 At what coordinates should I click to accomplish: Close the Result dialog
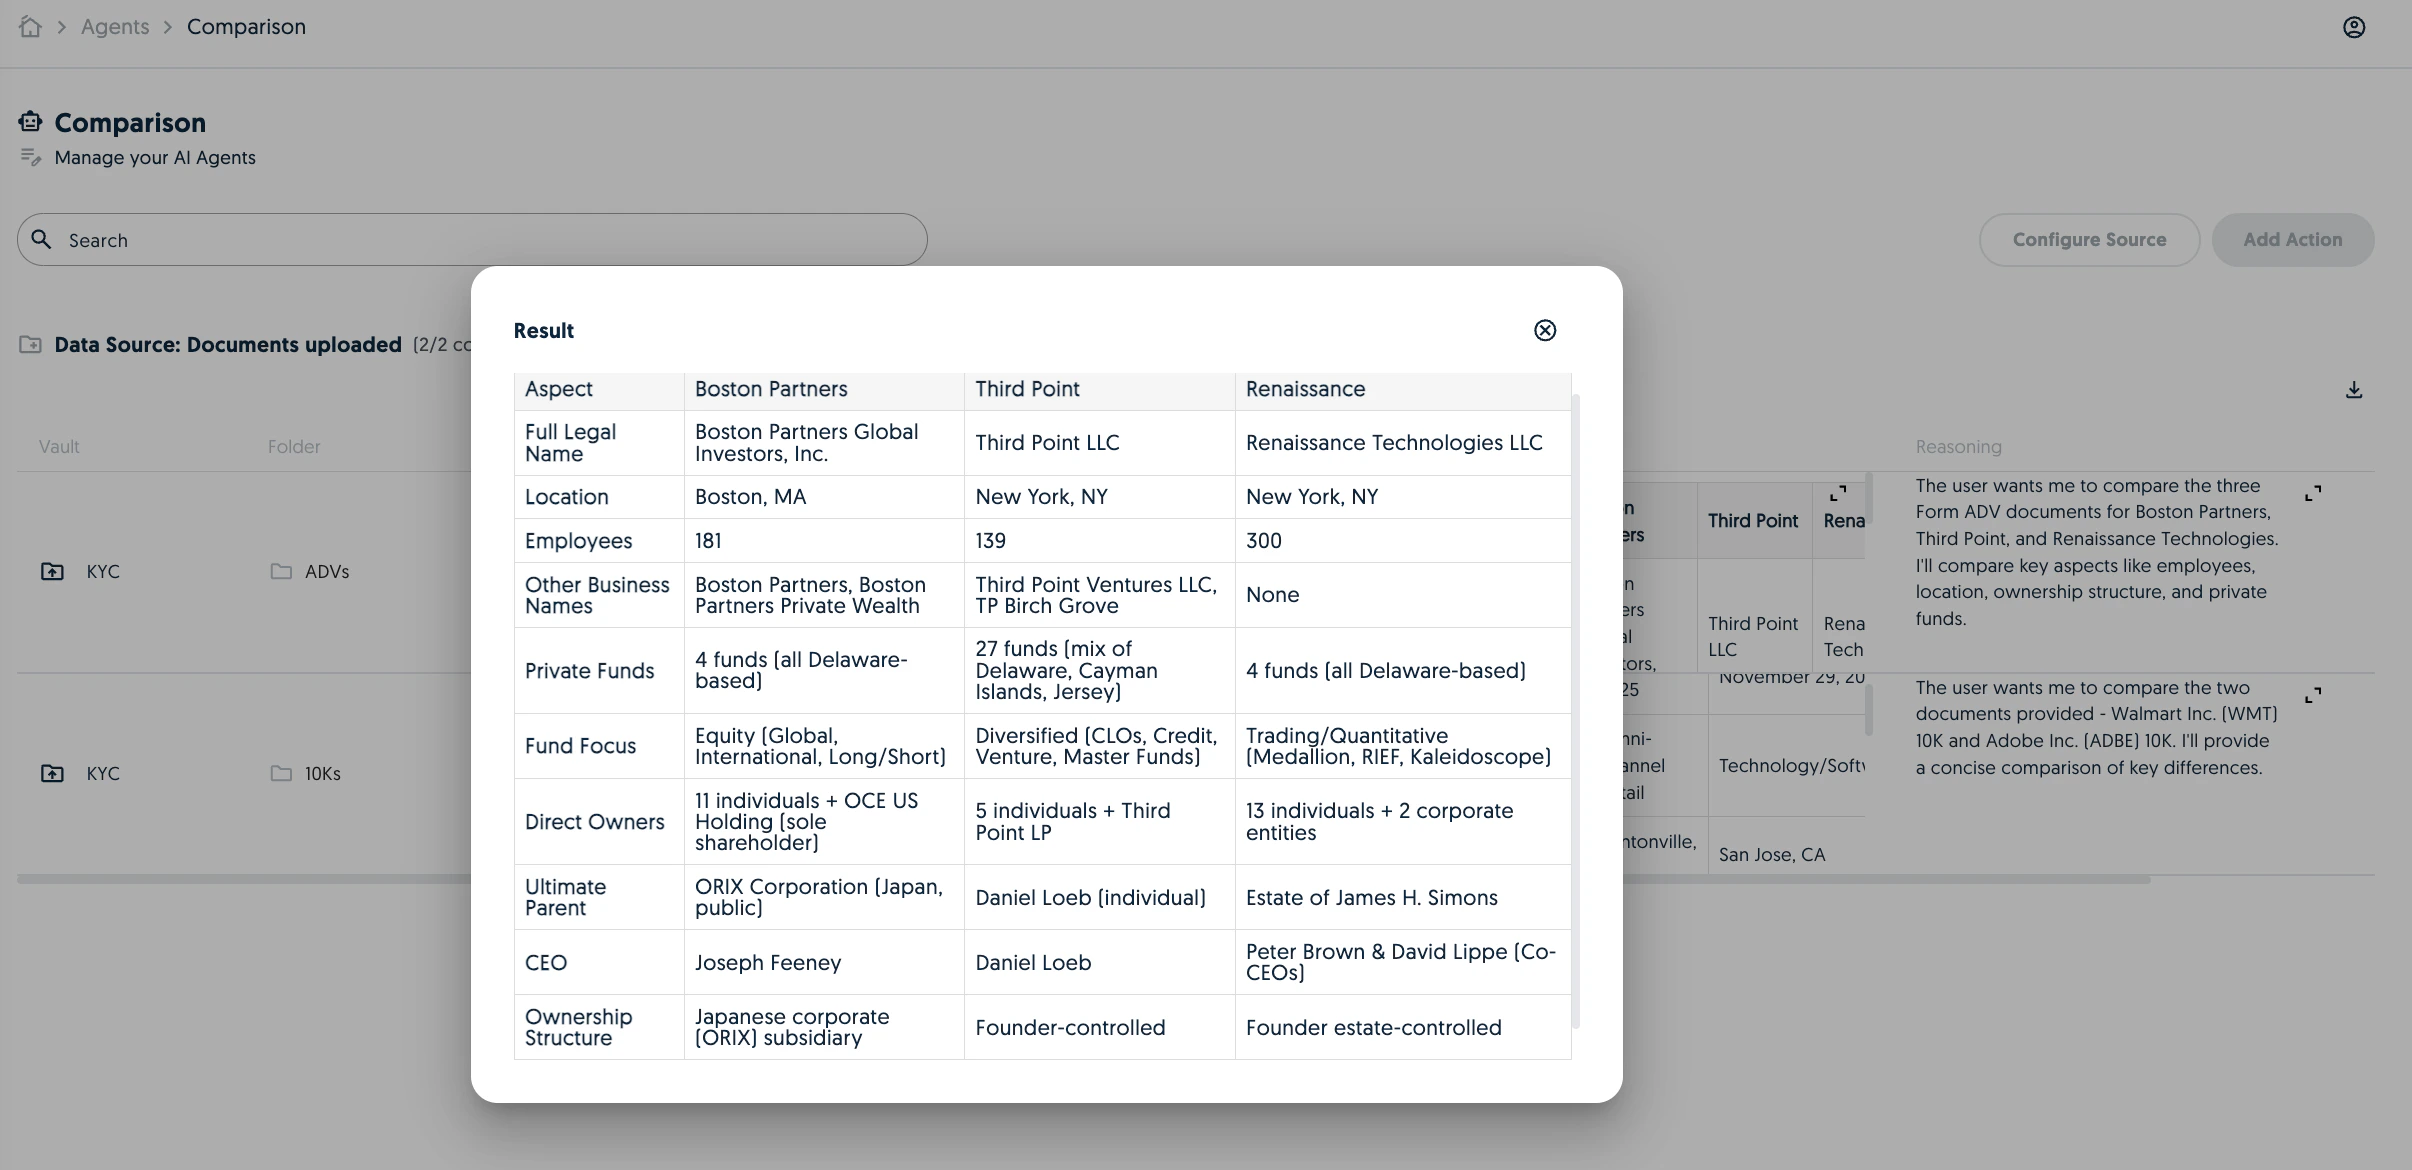coord(1545,330)
